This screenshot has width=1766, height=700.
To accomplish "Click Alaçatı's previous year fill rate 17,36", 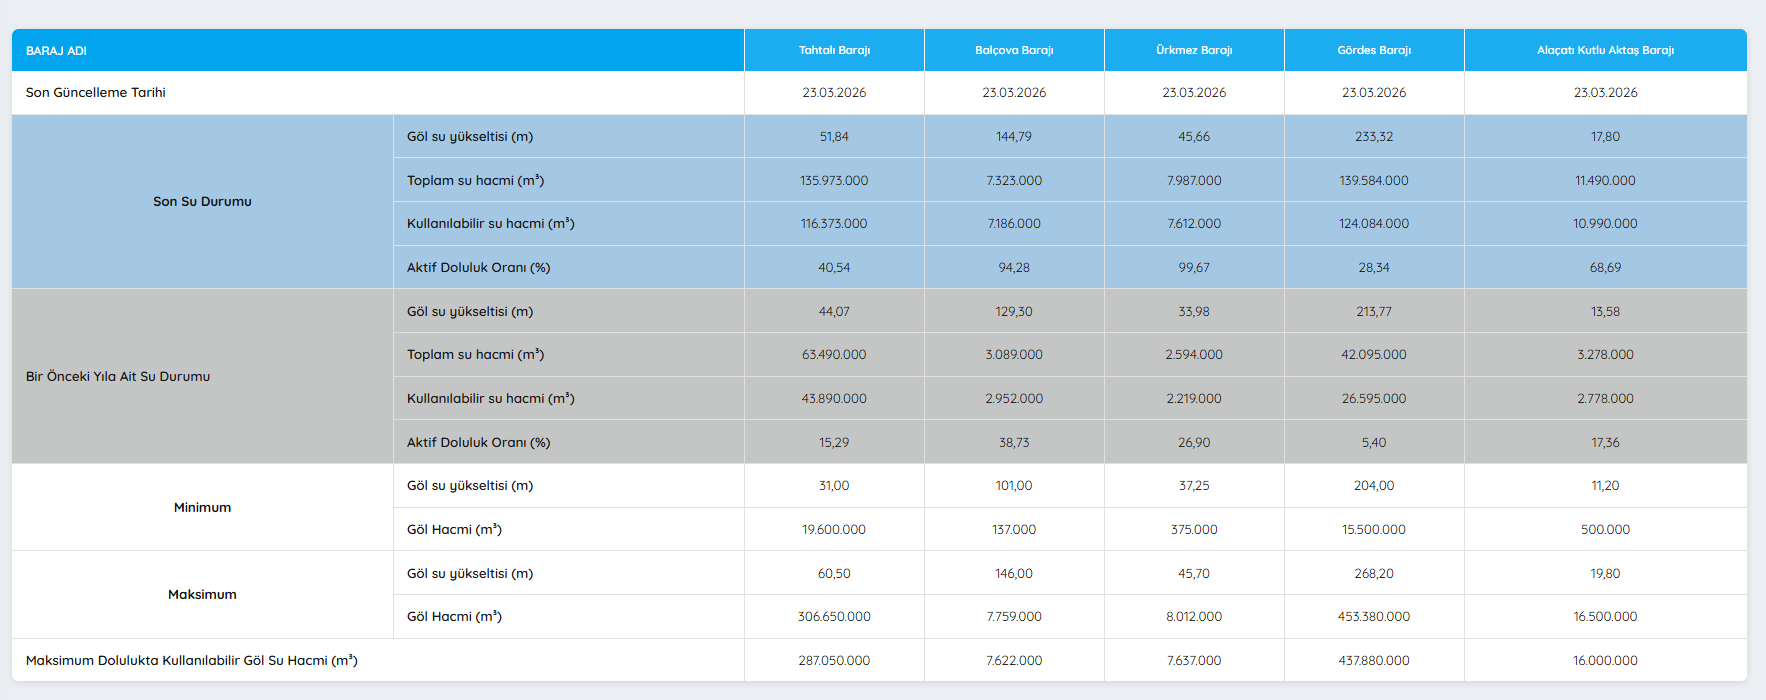I will [1605, 442].
